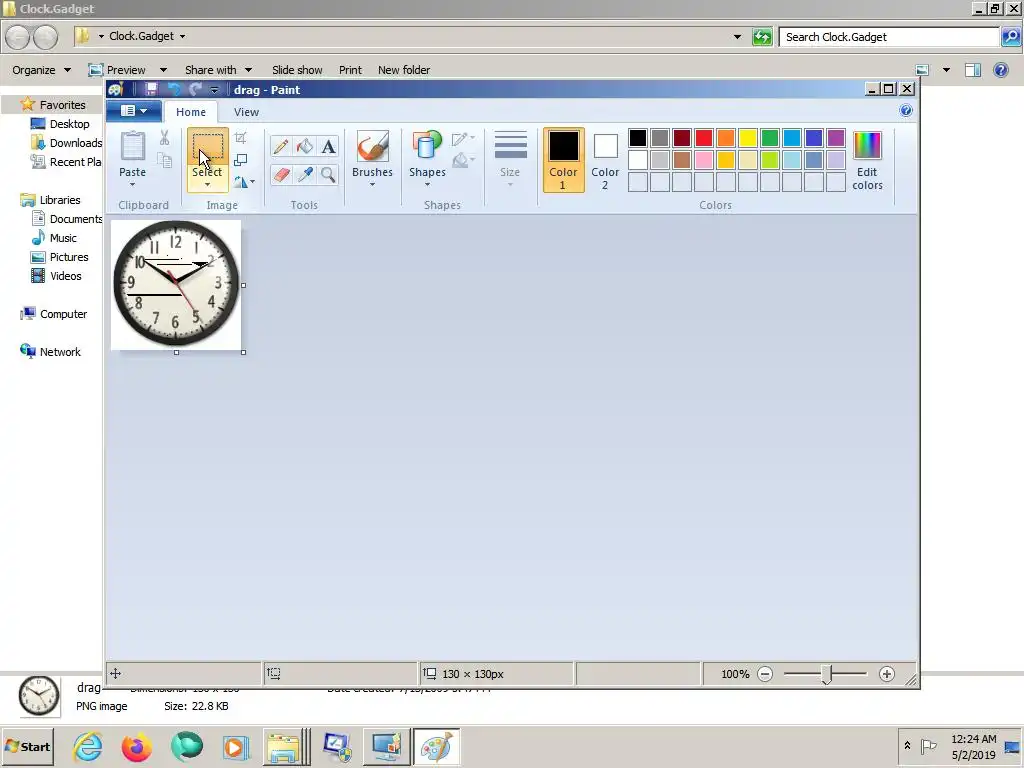The image size is (1024, 768).
Task: Set Color 1 as active color
Action: (x=563, y=161)
